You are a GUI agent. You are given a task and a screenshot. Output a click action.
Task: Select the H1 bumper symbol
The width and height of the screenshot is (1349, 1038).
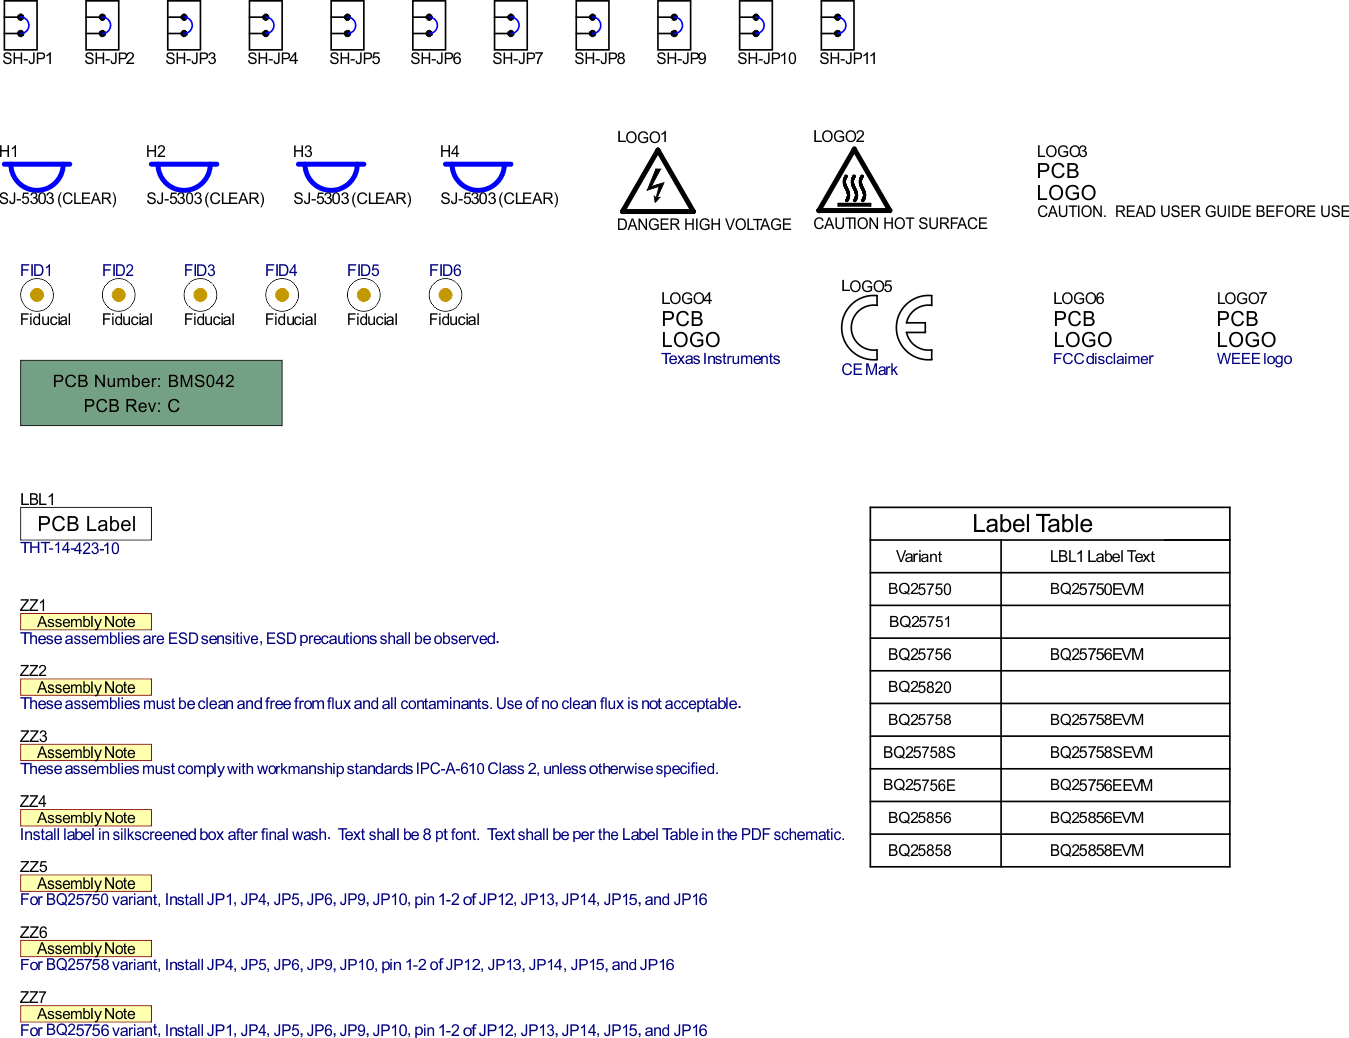coord(38,176)
